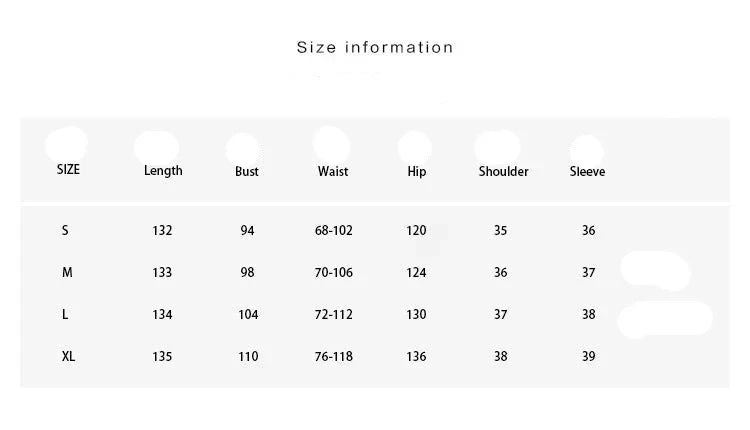The image size is (750, 430).
Task: Click waist range 68-102 for size S
Action: 334,231
